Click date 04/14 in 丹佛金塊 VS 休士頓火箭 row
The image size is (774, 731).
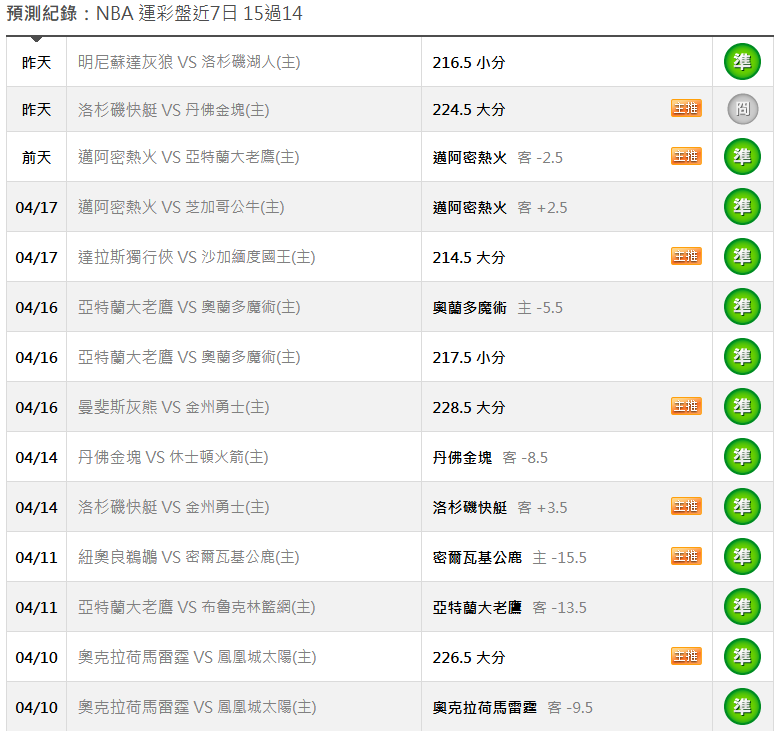(x=37, y=458)
